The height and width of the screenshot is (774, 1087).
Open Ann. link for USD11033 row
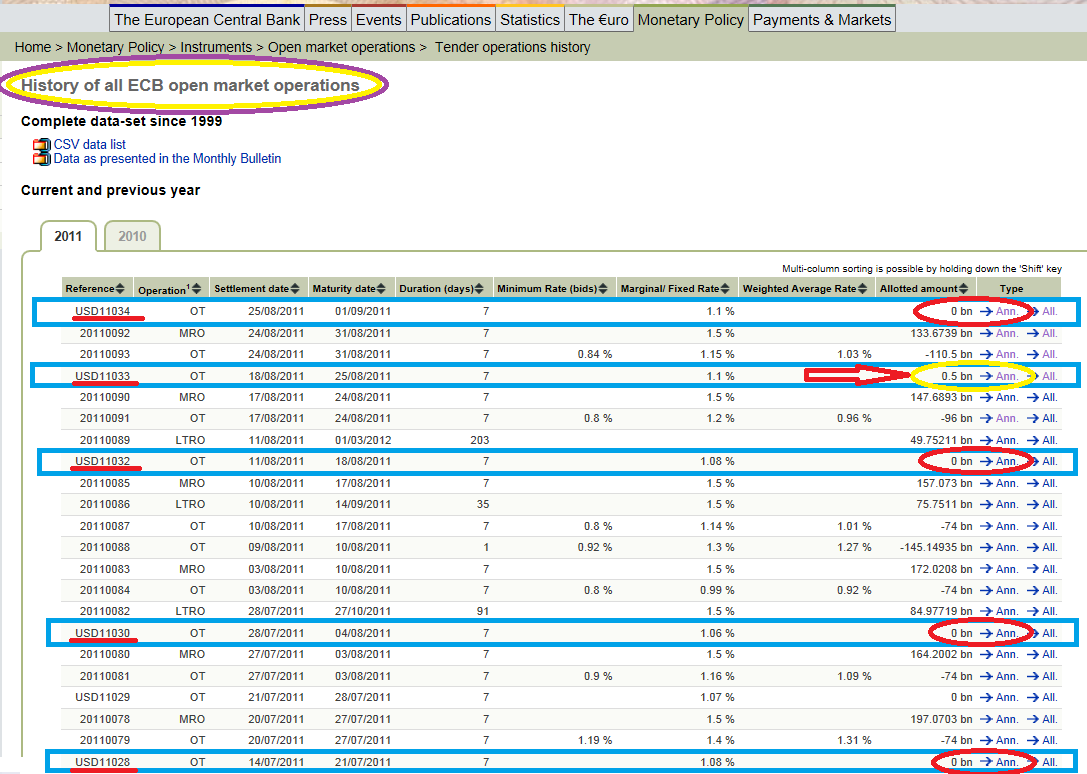pos(1000,376)
